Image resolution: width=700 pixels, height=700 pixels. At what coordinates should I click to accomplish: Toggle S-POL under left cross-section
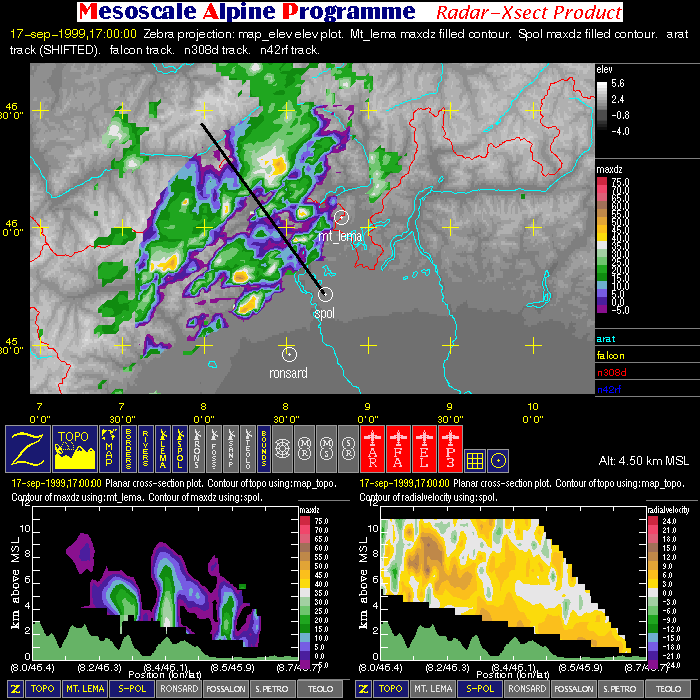(132, 689)
